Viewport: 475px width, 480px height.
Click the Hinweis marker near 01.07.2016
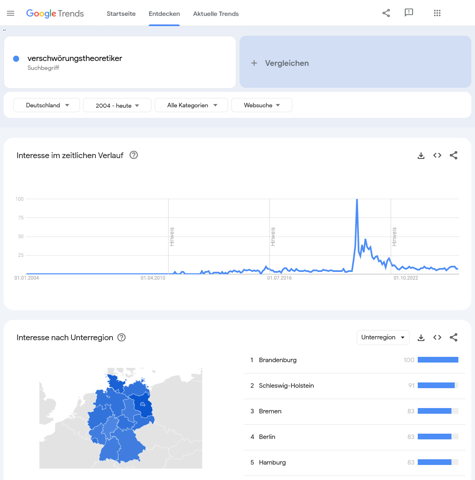point(273,237)
